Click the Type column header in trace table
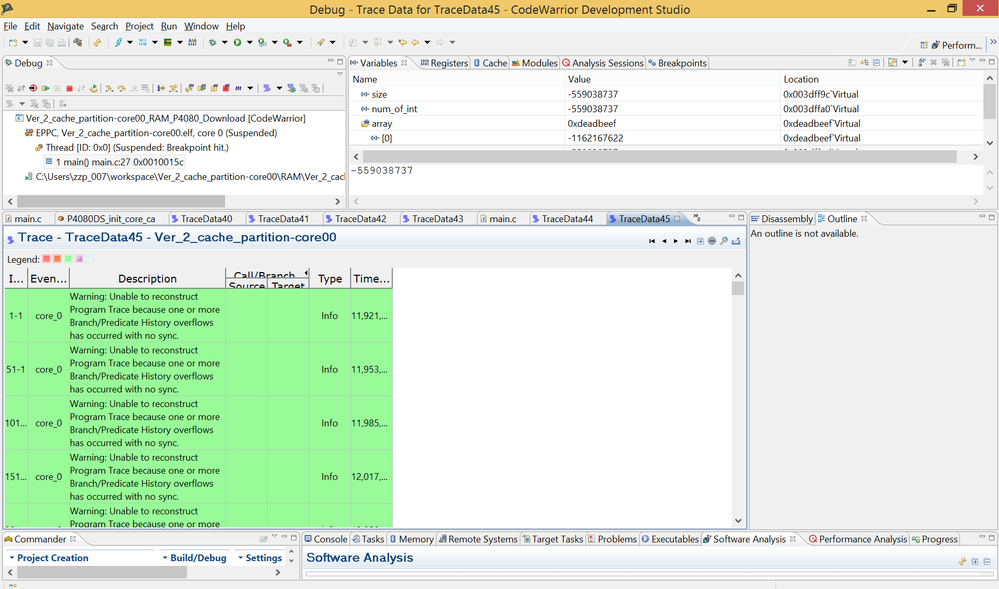 pos(330,279)
